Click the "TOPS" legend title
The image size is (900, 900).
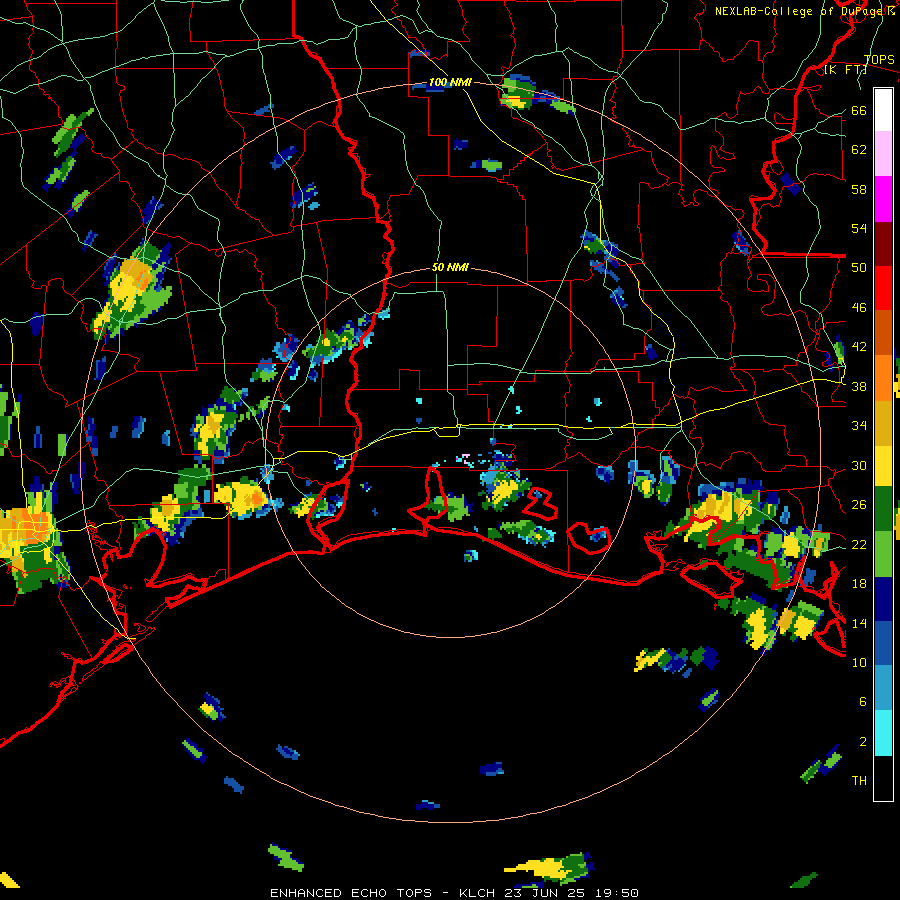[879, 60]
